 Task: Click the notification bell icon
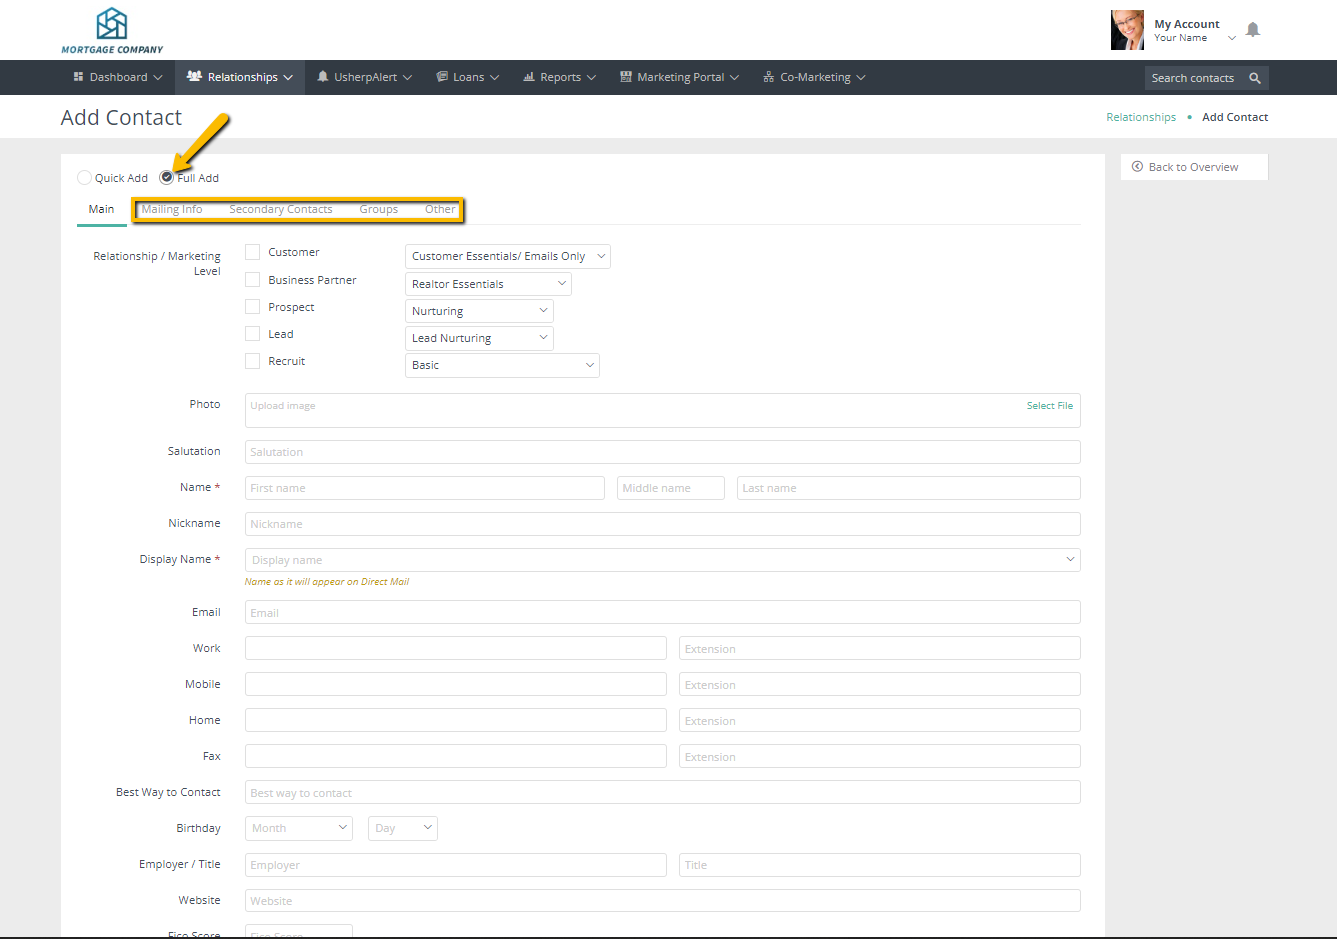coord(1252,30)
